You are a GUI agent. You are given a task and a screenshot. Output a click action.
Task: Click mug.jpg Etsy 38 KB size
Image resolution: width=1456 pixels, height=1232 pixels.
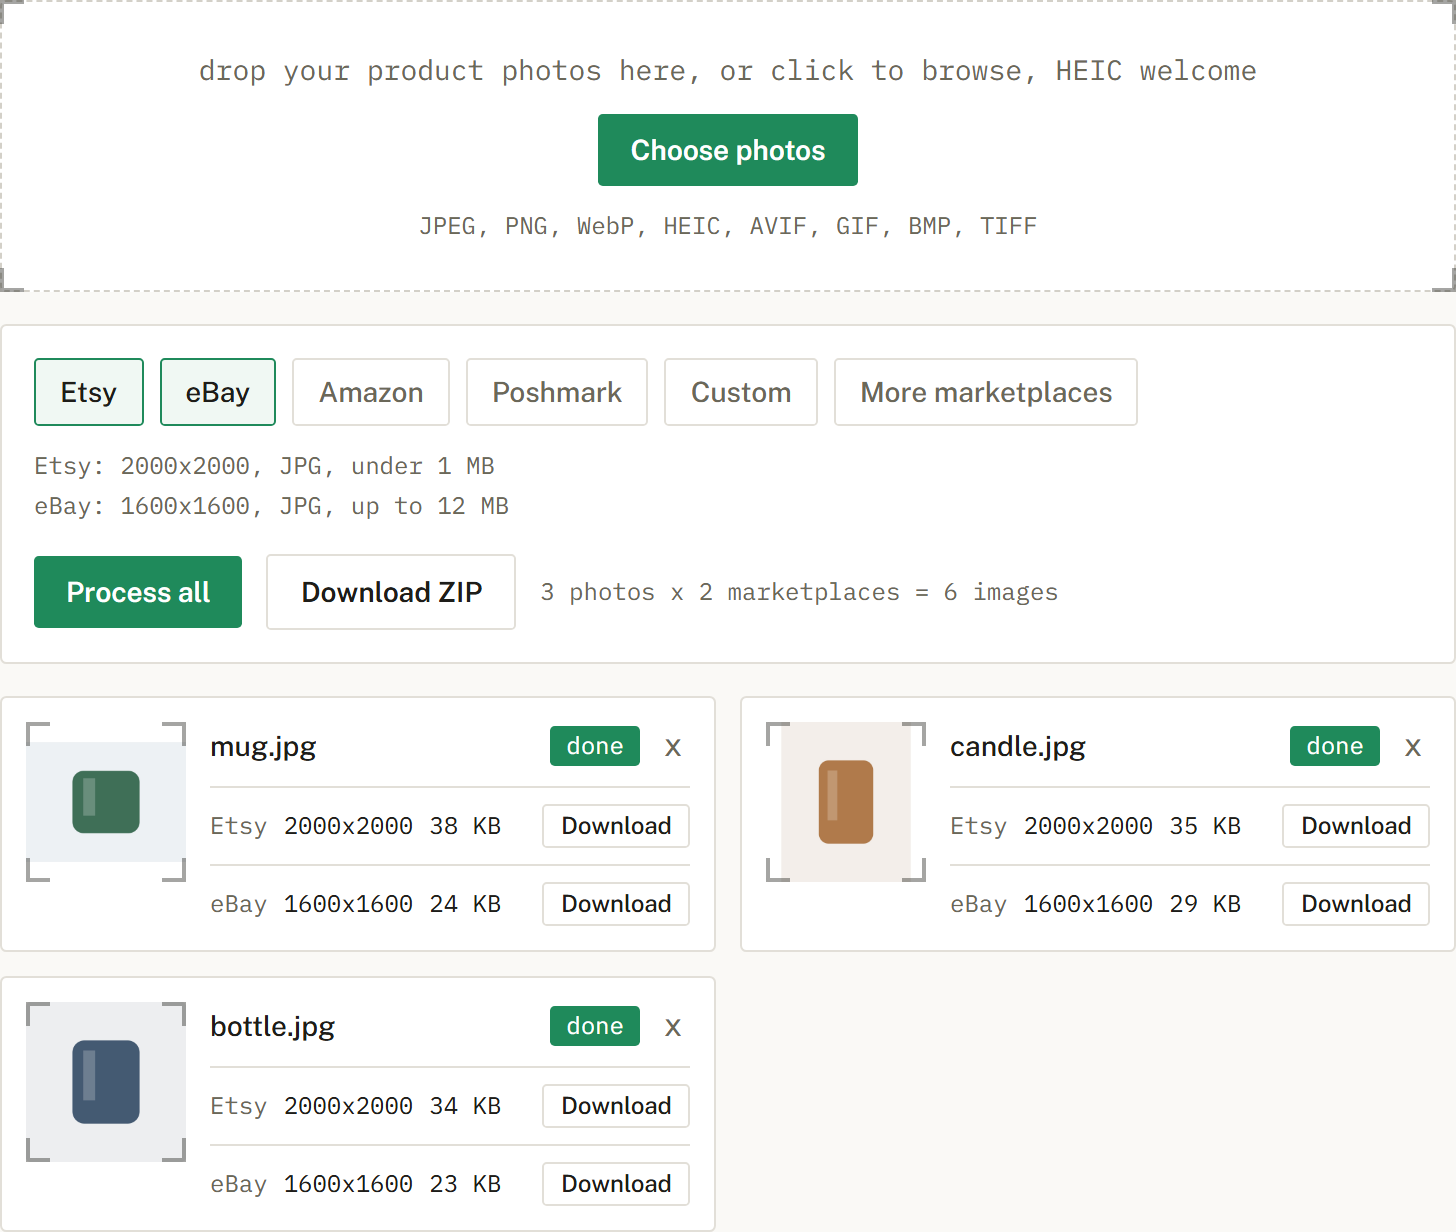465,826
